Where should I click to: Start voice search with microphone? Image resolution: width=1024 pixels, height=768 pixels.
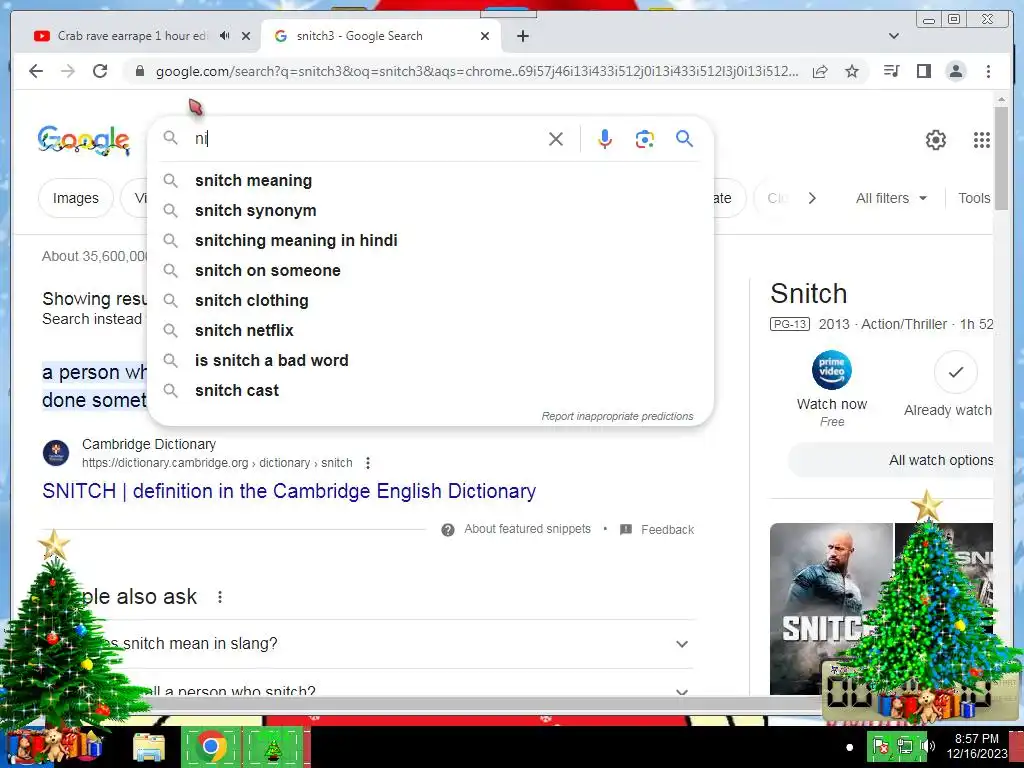point(605,139)
